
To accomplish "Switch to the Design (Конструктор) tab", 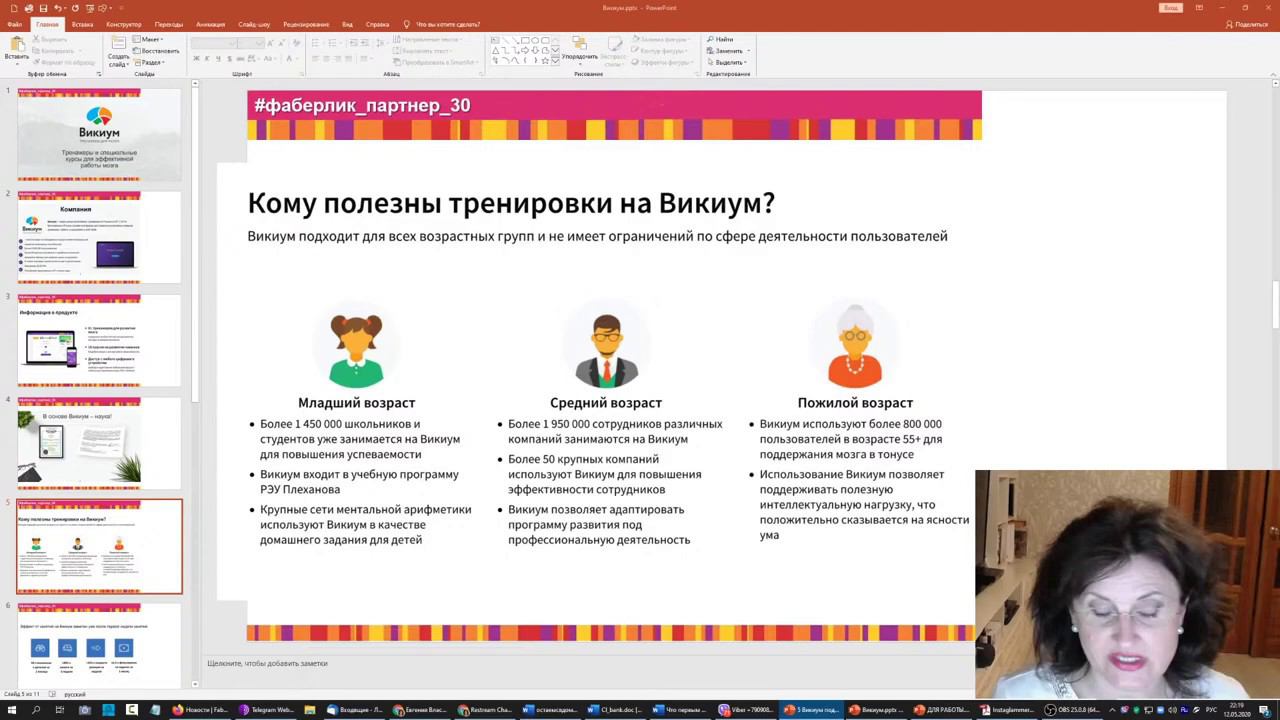I will 123,24.
